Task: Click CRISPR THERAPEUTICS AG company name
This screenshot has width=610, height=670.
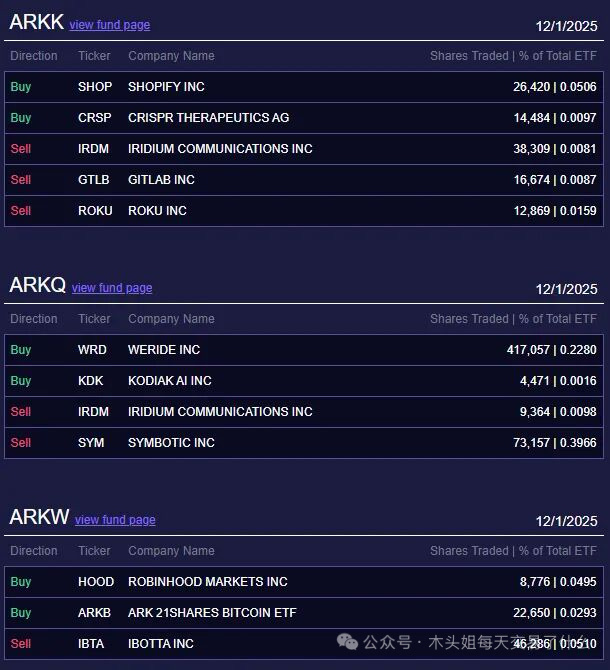Action: coord(208,118)
